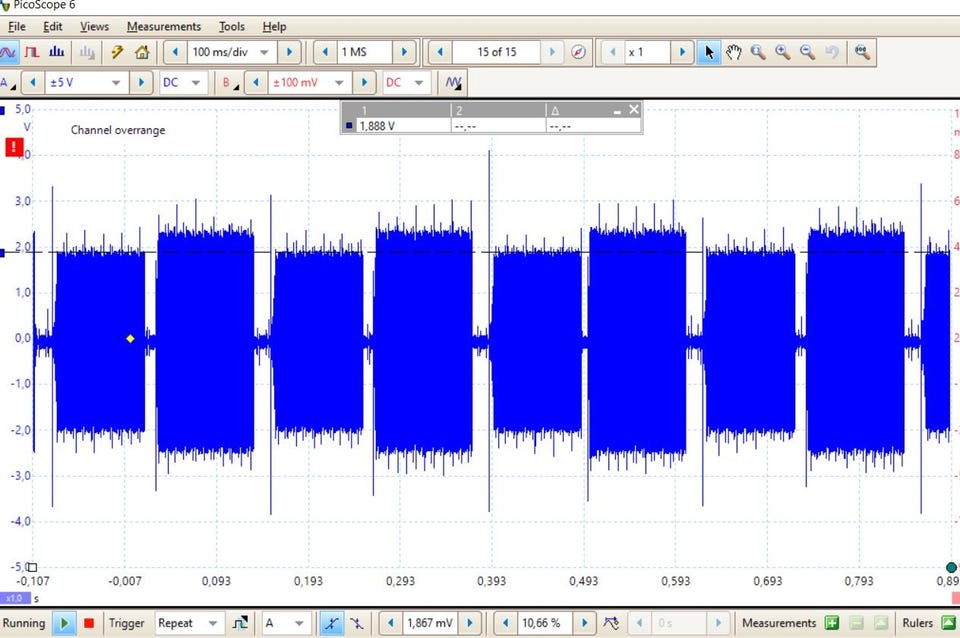This screenshot has width=960, height=638.
Task: Open the trigger mode Repeat dropdown
Action: pyautogui.click(x=212, y=623)
